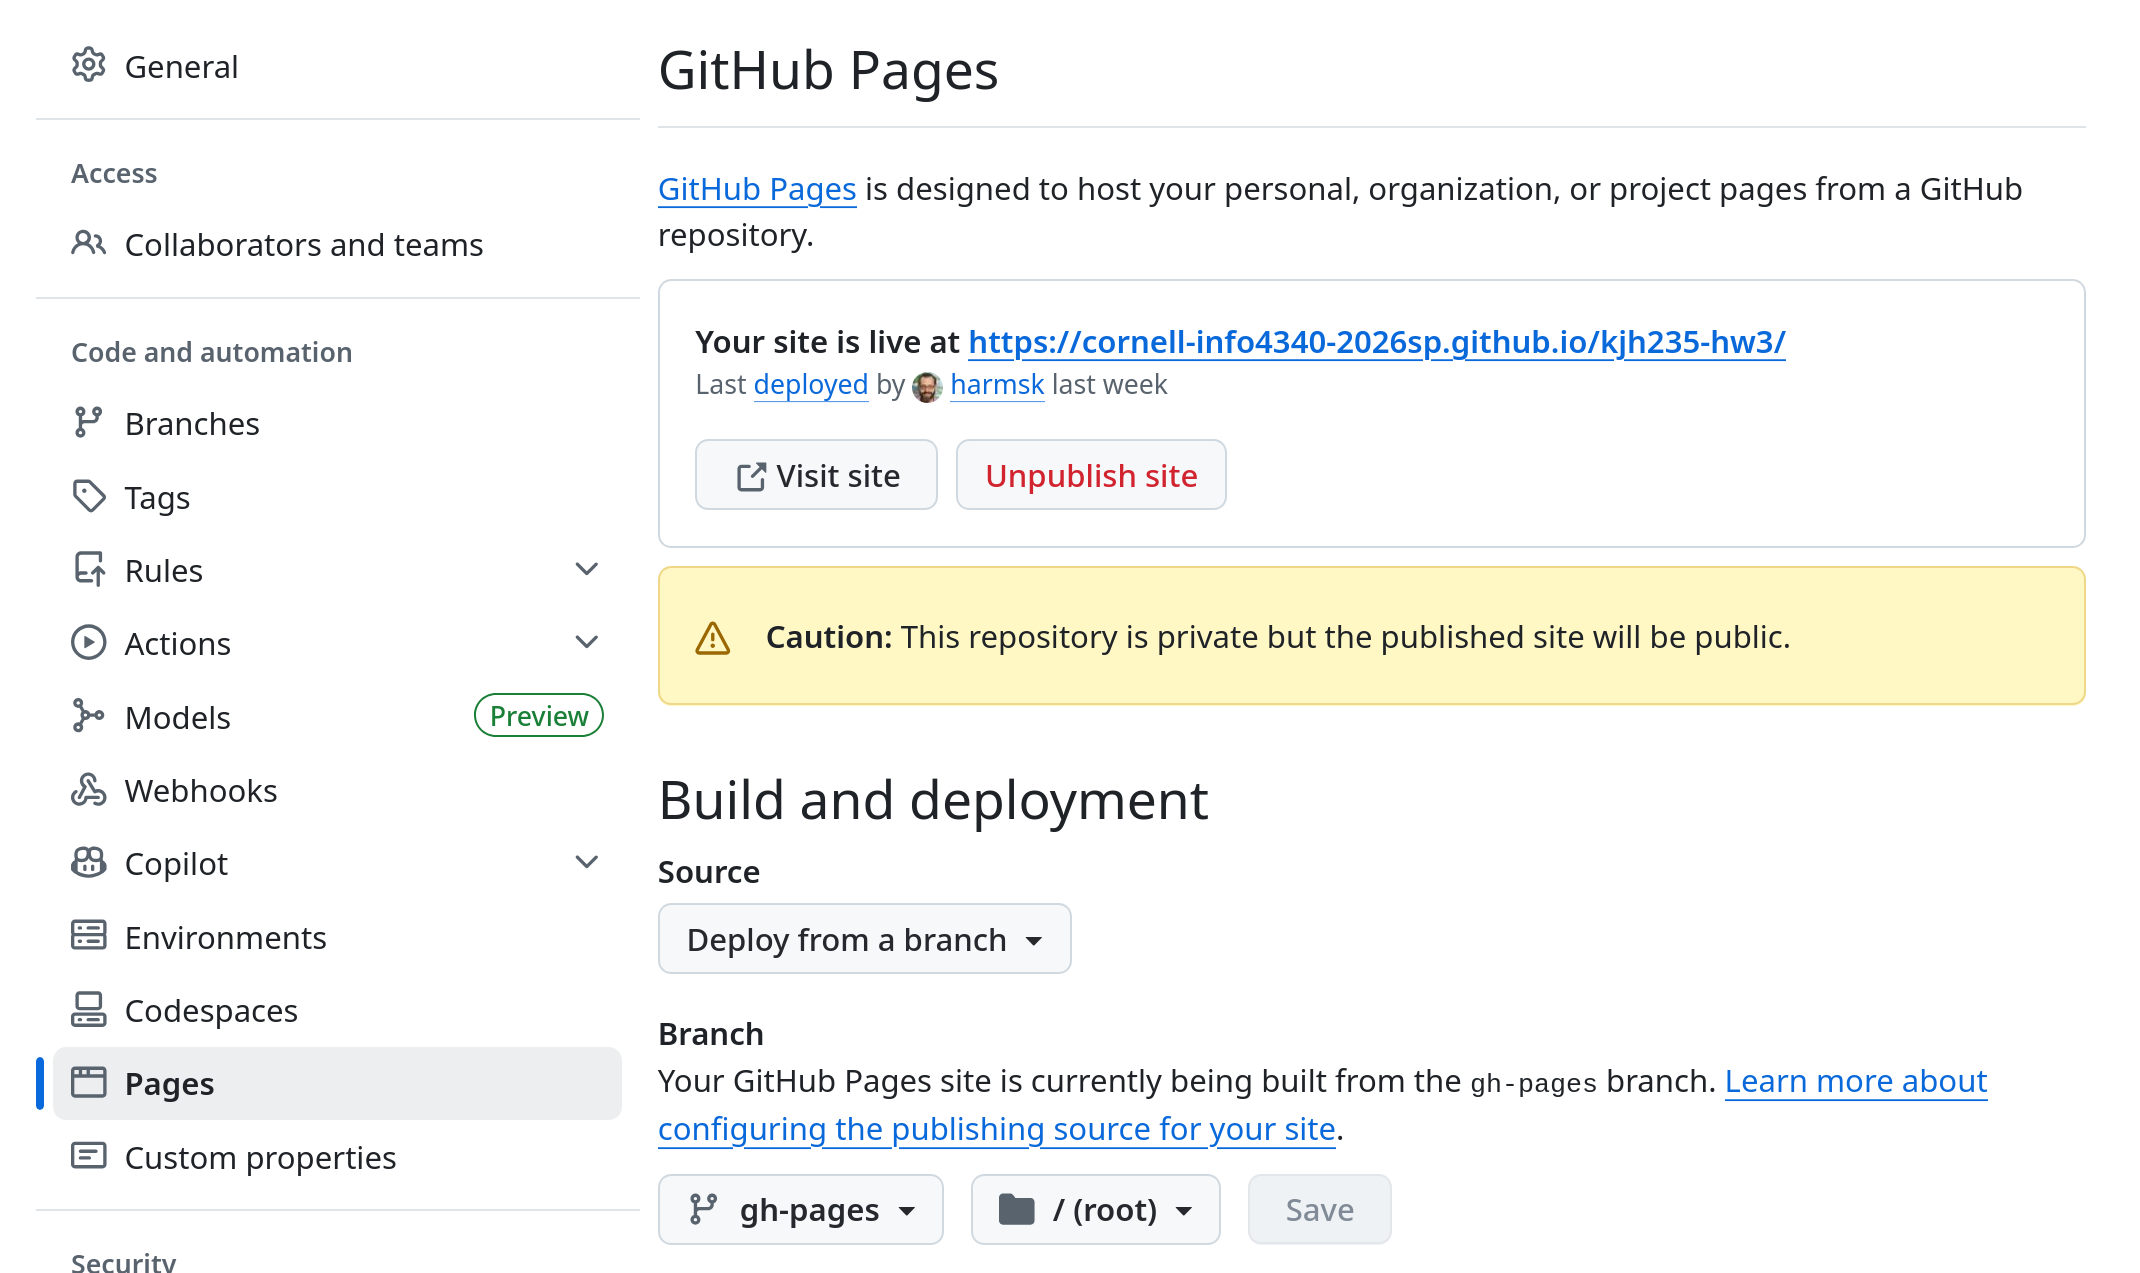The width and height of the screenshot is (2140, 1273).
Task: Expand the Rules section chevron
Action: 587,569
